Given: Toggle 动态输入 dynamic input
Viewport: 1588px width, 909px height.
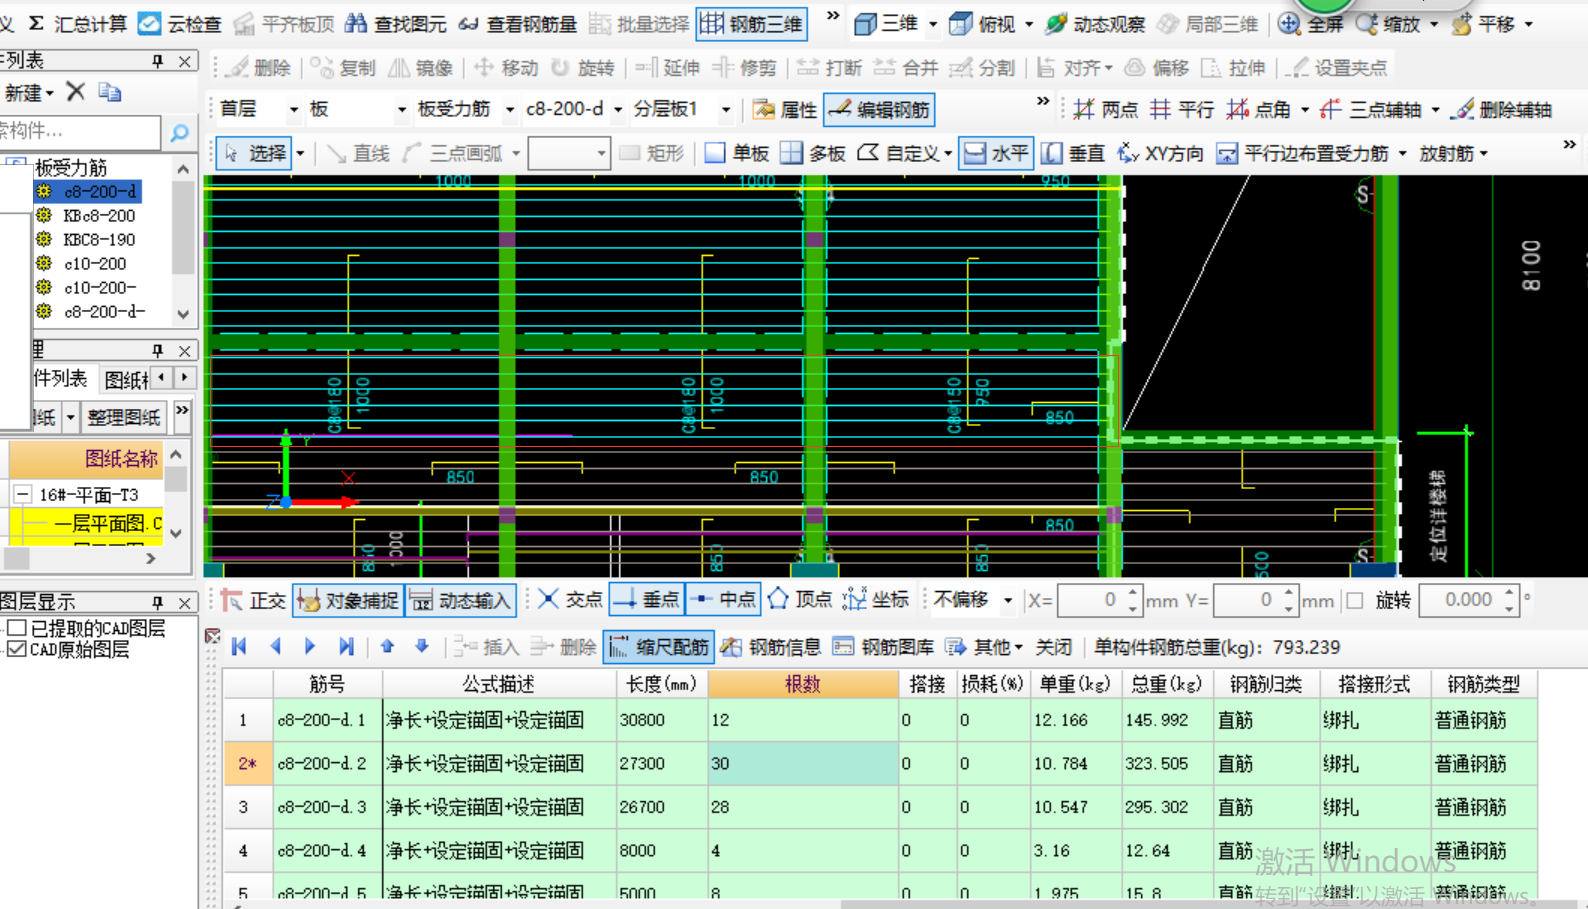Looking at the screenshot, I should 461,600.
